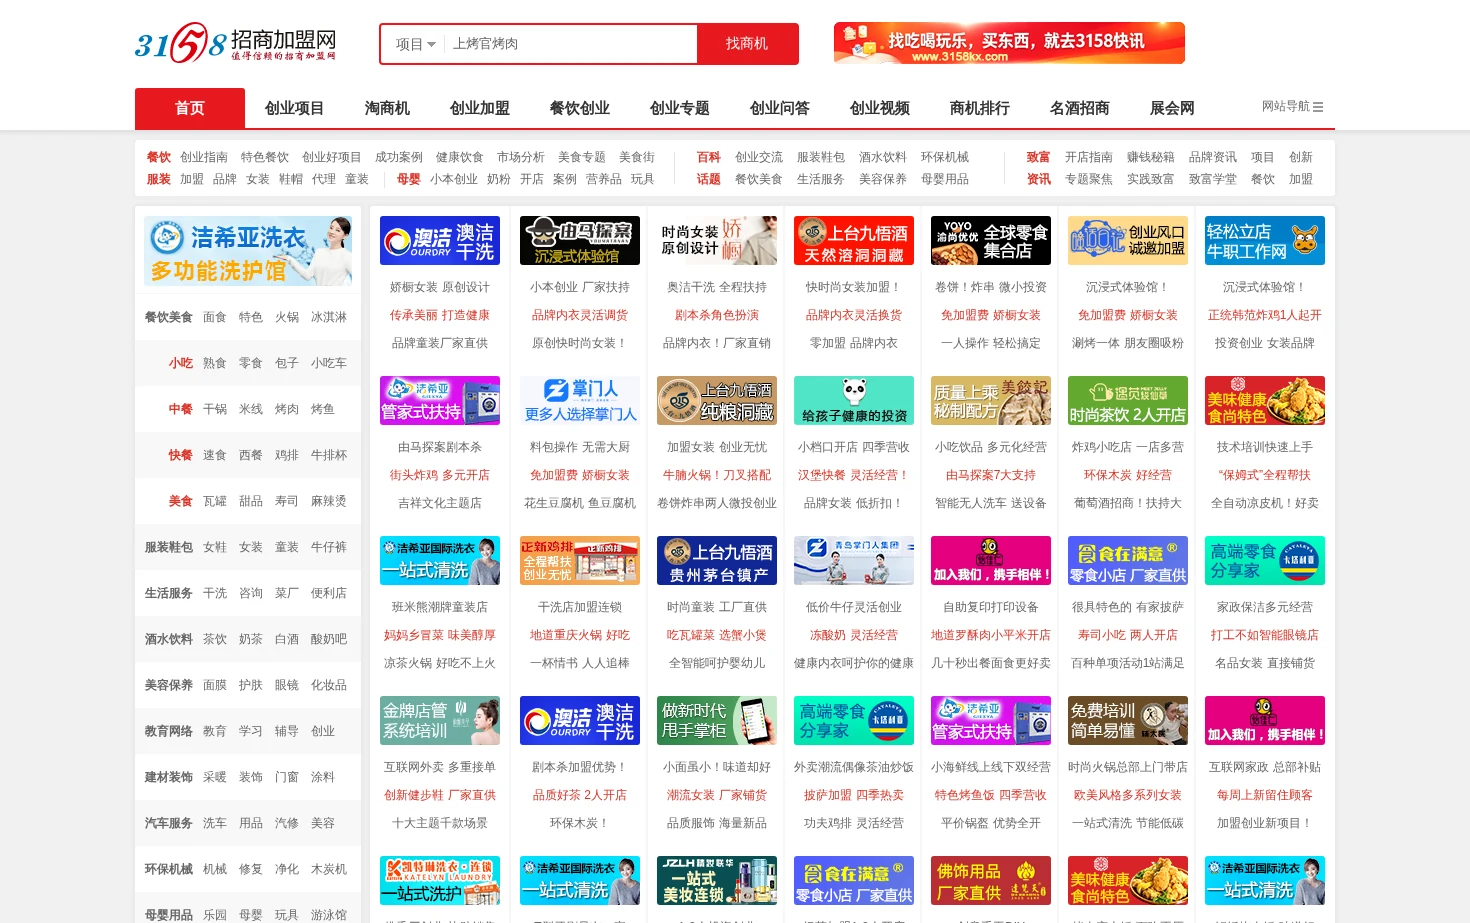
Task: Click the 3158招商加盟网 logo
Action: pyautogui.click(x=236, y=43)
